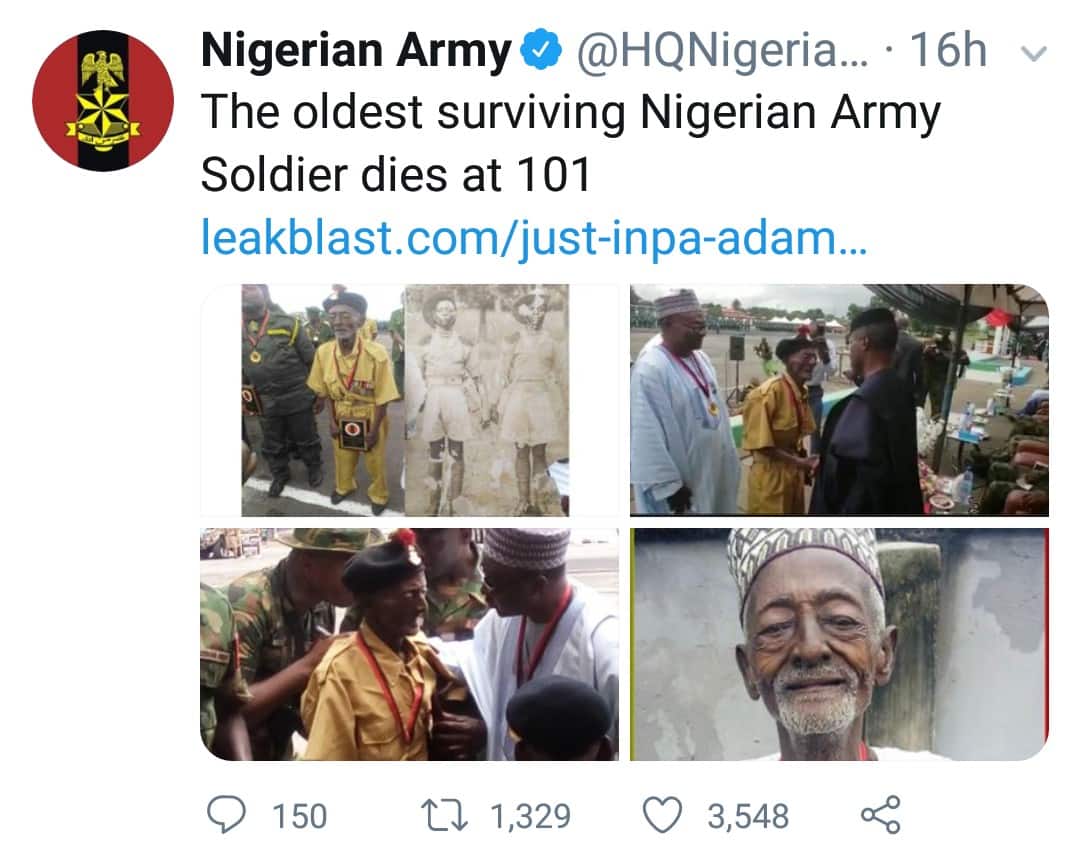Open photo of soldiers adjusting veteran's uniform
This screenshot has height=856, width=1080.
point(409,644)
